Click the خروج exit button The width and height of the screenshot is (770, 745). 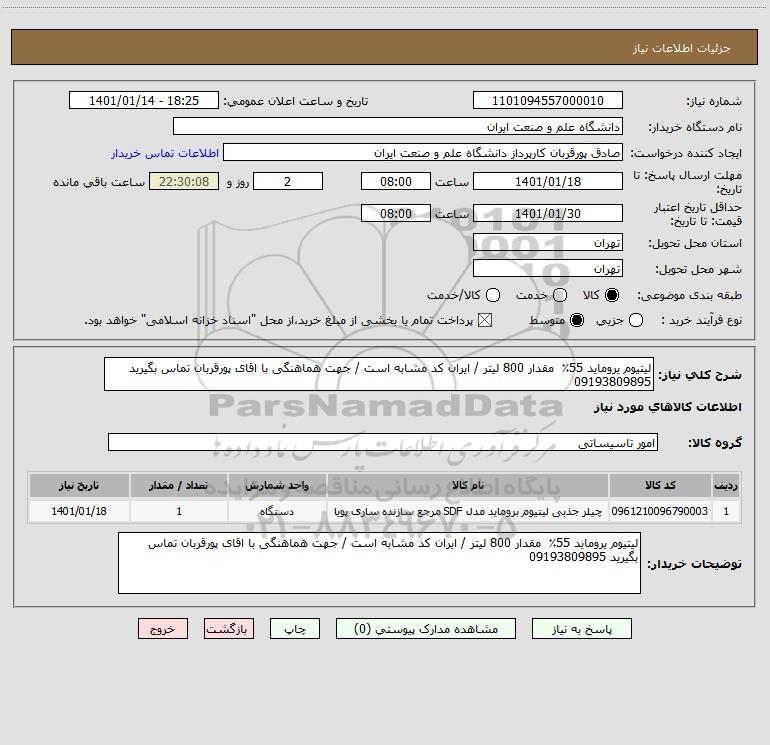(x=163, y=629)
